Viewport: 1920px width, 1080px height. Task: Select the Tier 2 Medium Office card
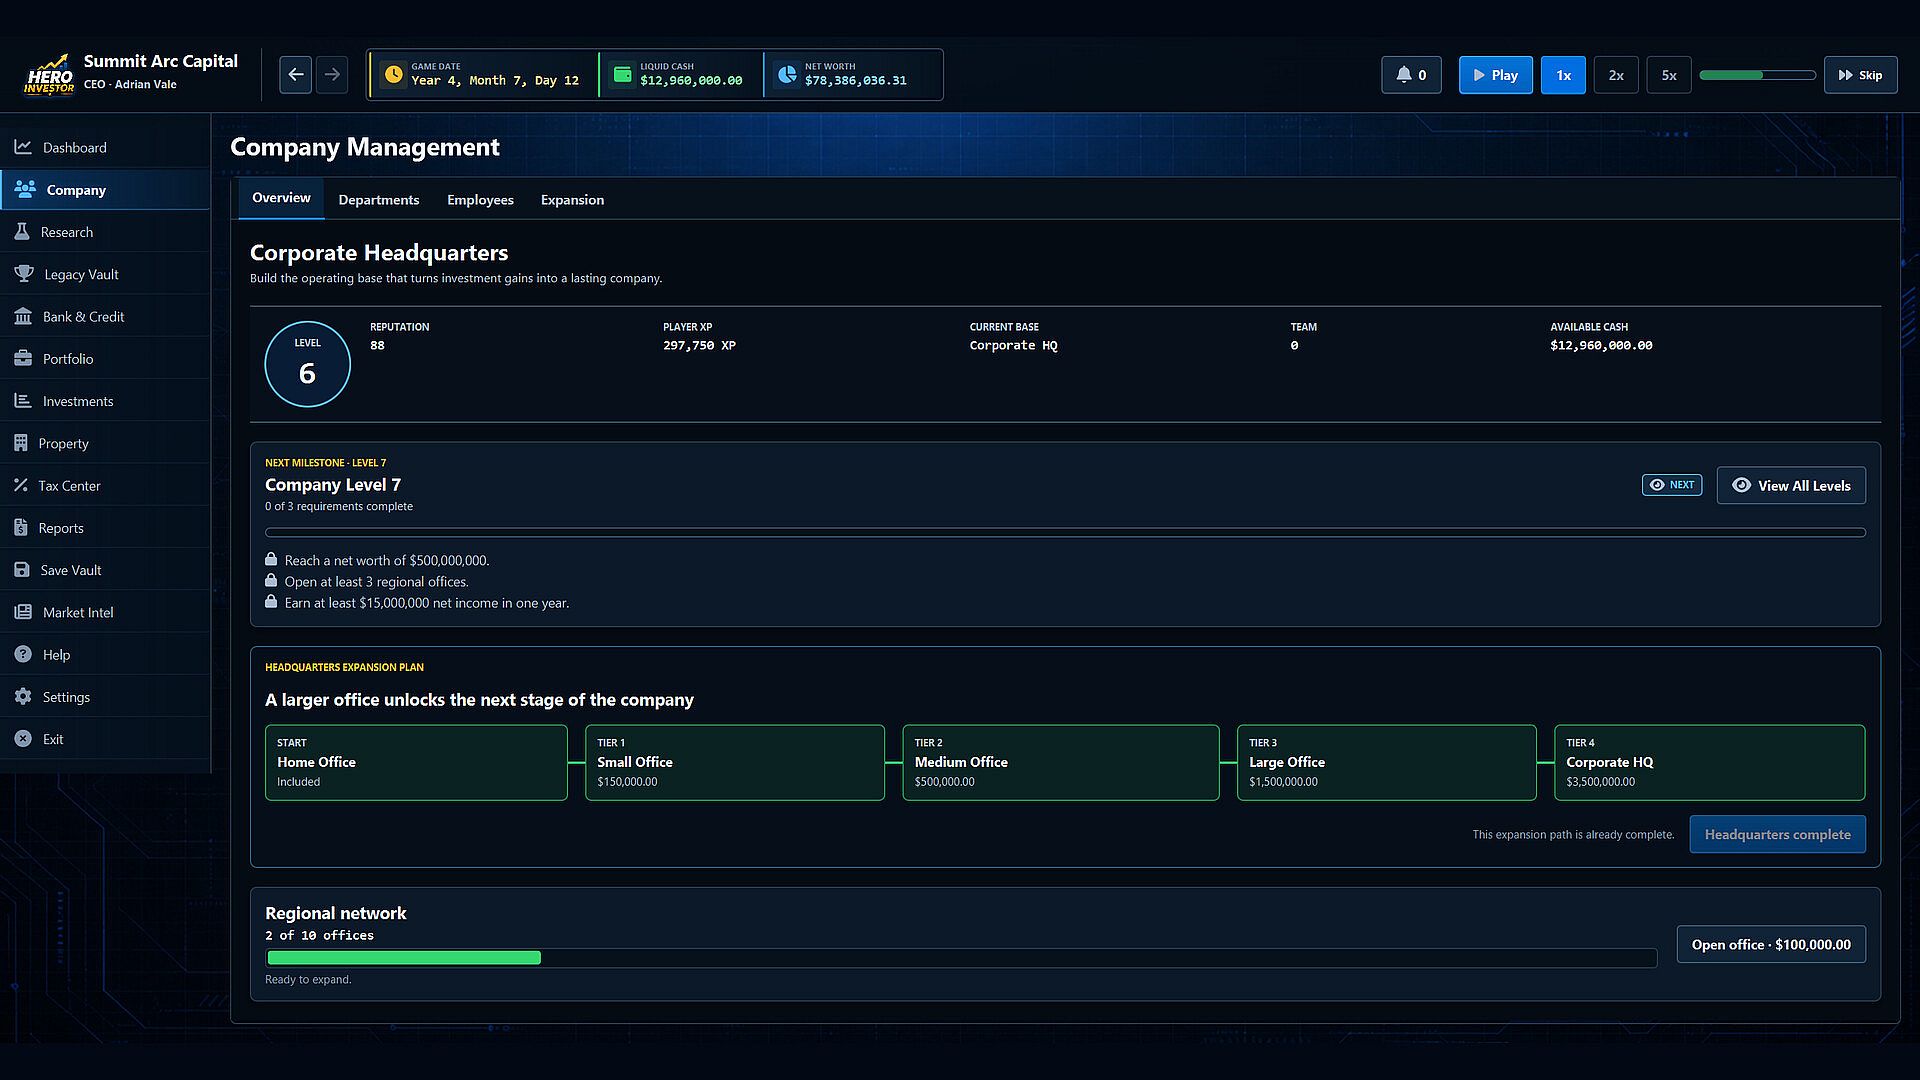1060,762
